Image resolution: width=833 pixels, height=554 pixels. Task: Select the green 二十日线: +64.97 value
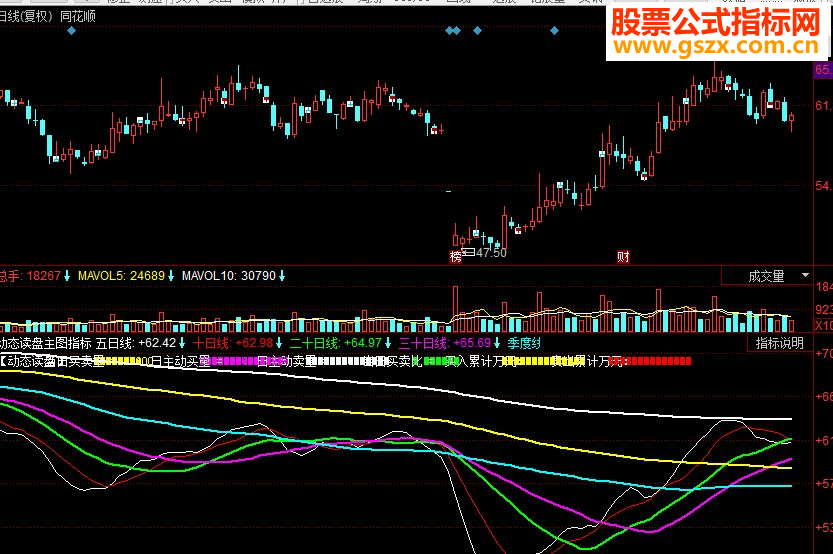tap(336, 343)
